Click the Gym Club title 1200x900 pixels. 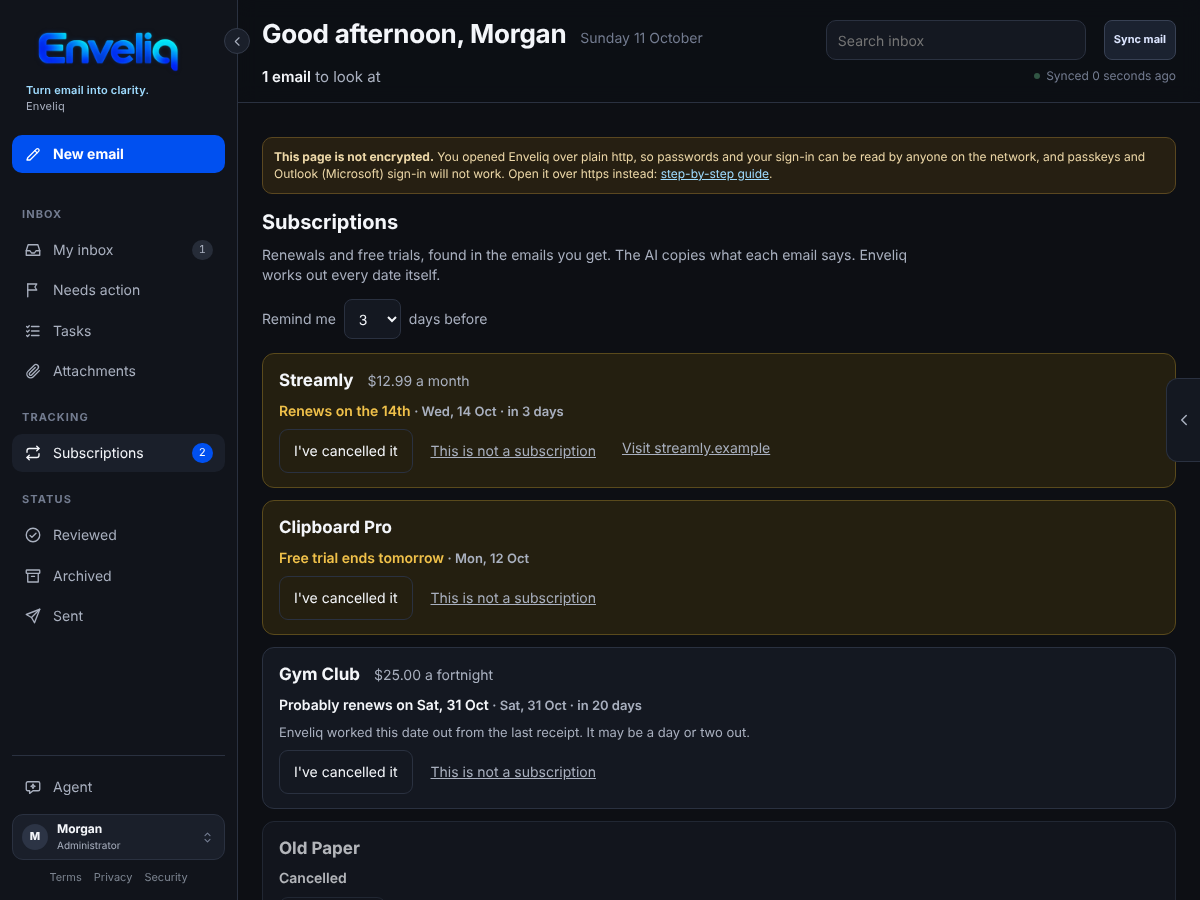click(x=319, y=674)
